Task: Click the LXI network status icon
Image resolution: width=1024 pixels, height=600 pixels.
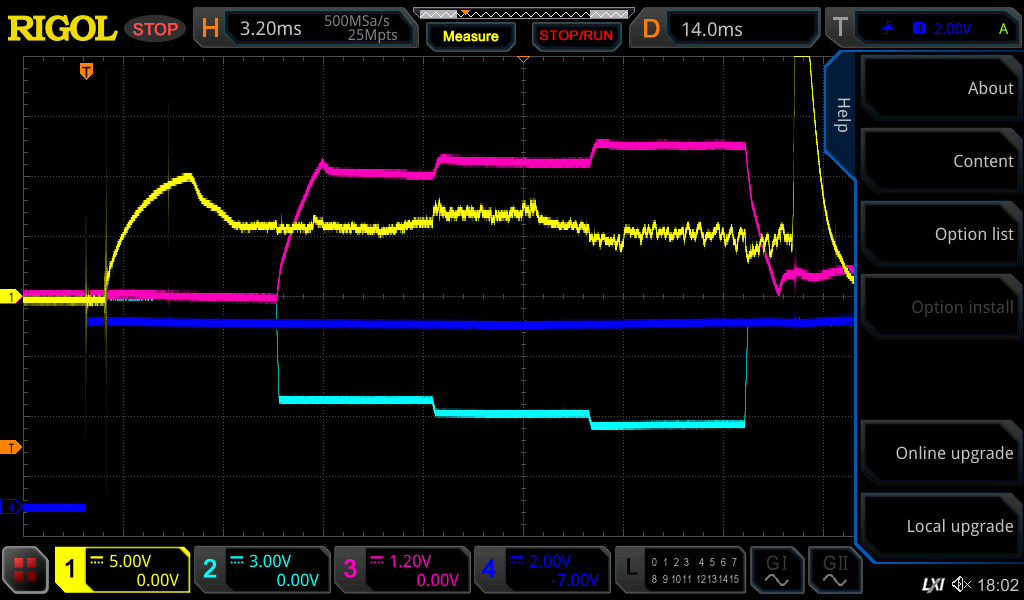Action: [932, 584]
